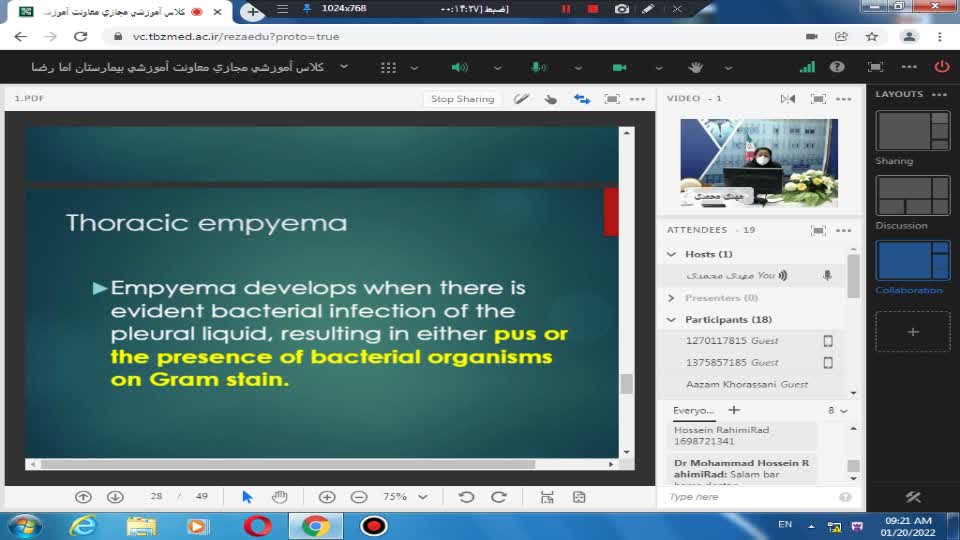960x540 pixels.
Task: Turn off the webcam camera icon
Action: pos(619,67)
